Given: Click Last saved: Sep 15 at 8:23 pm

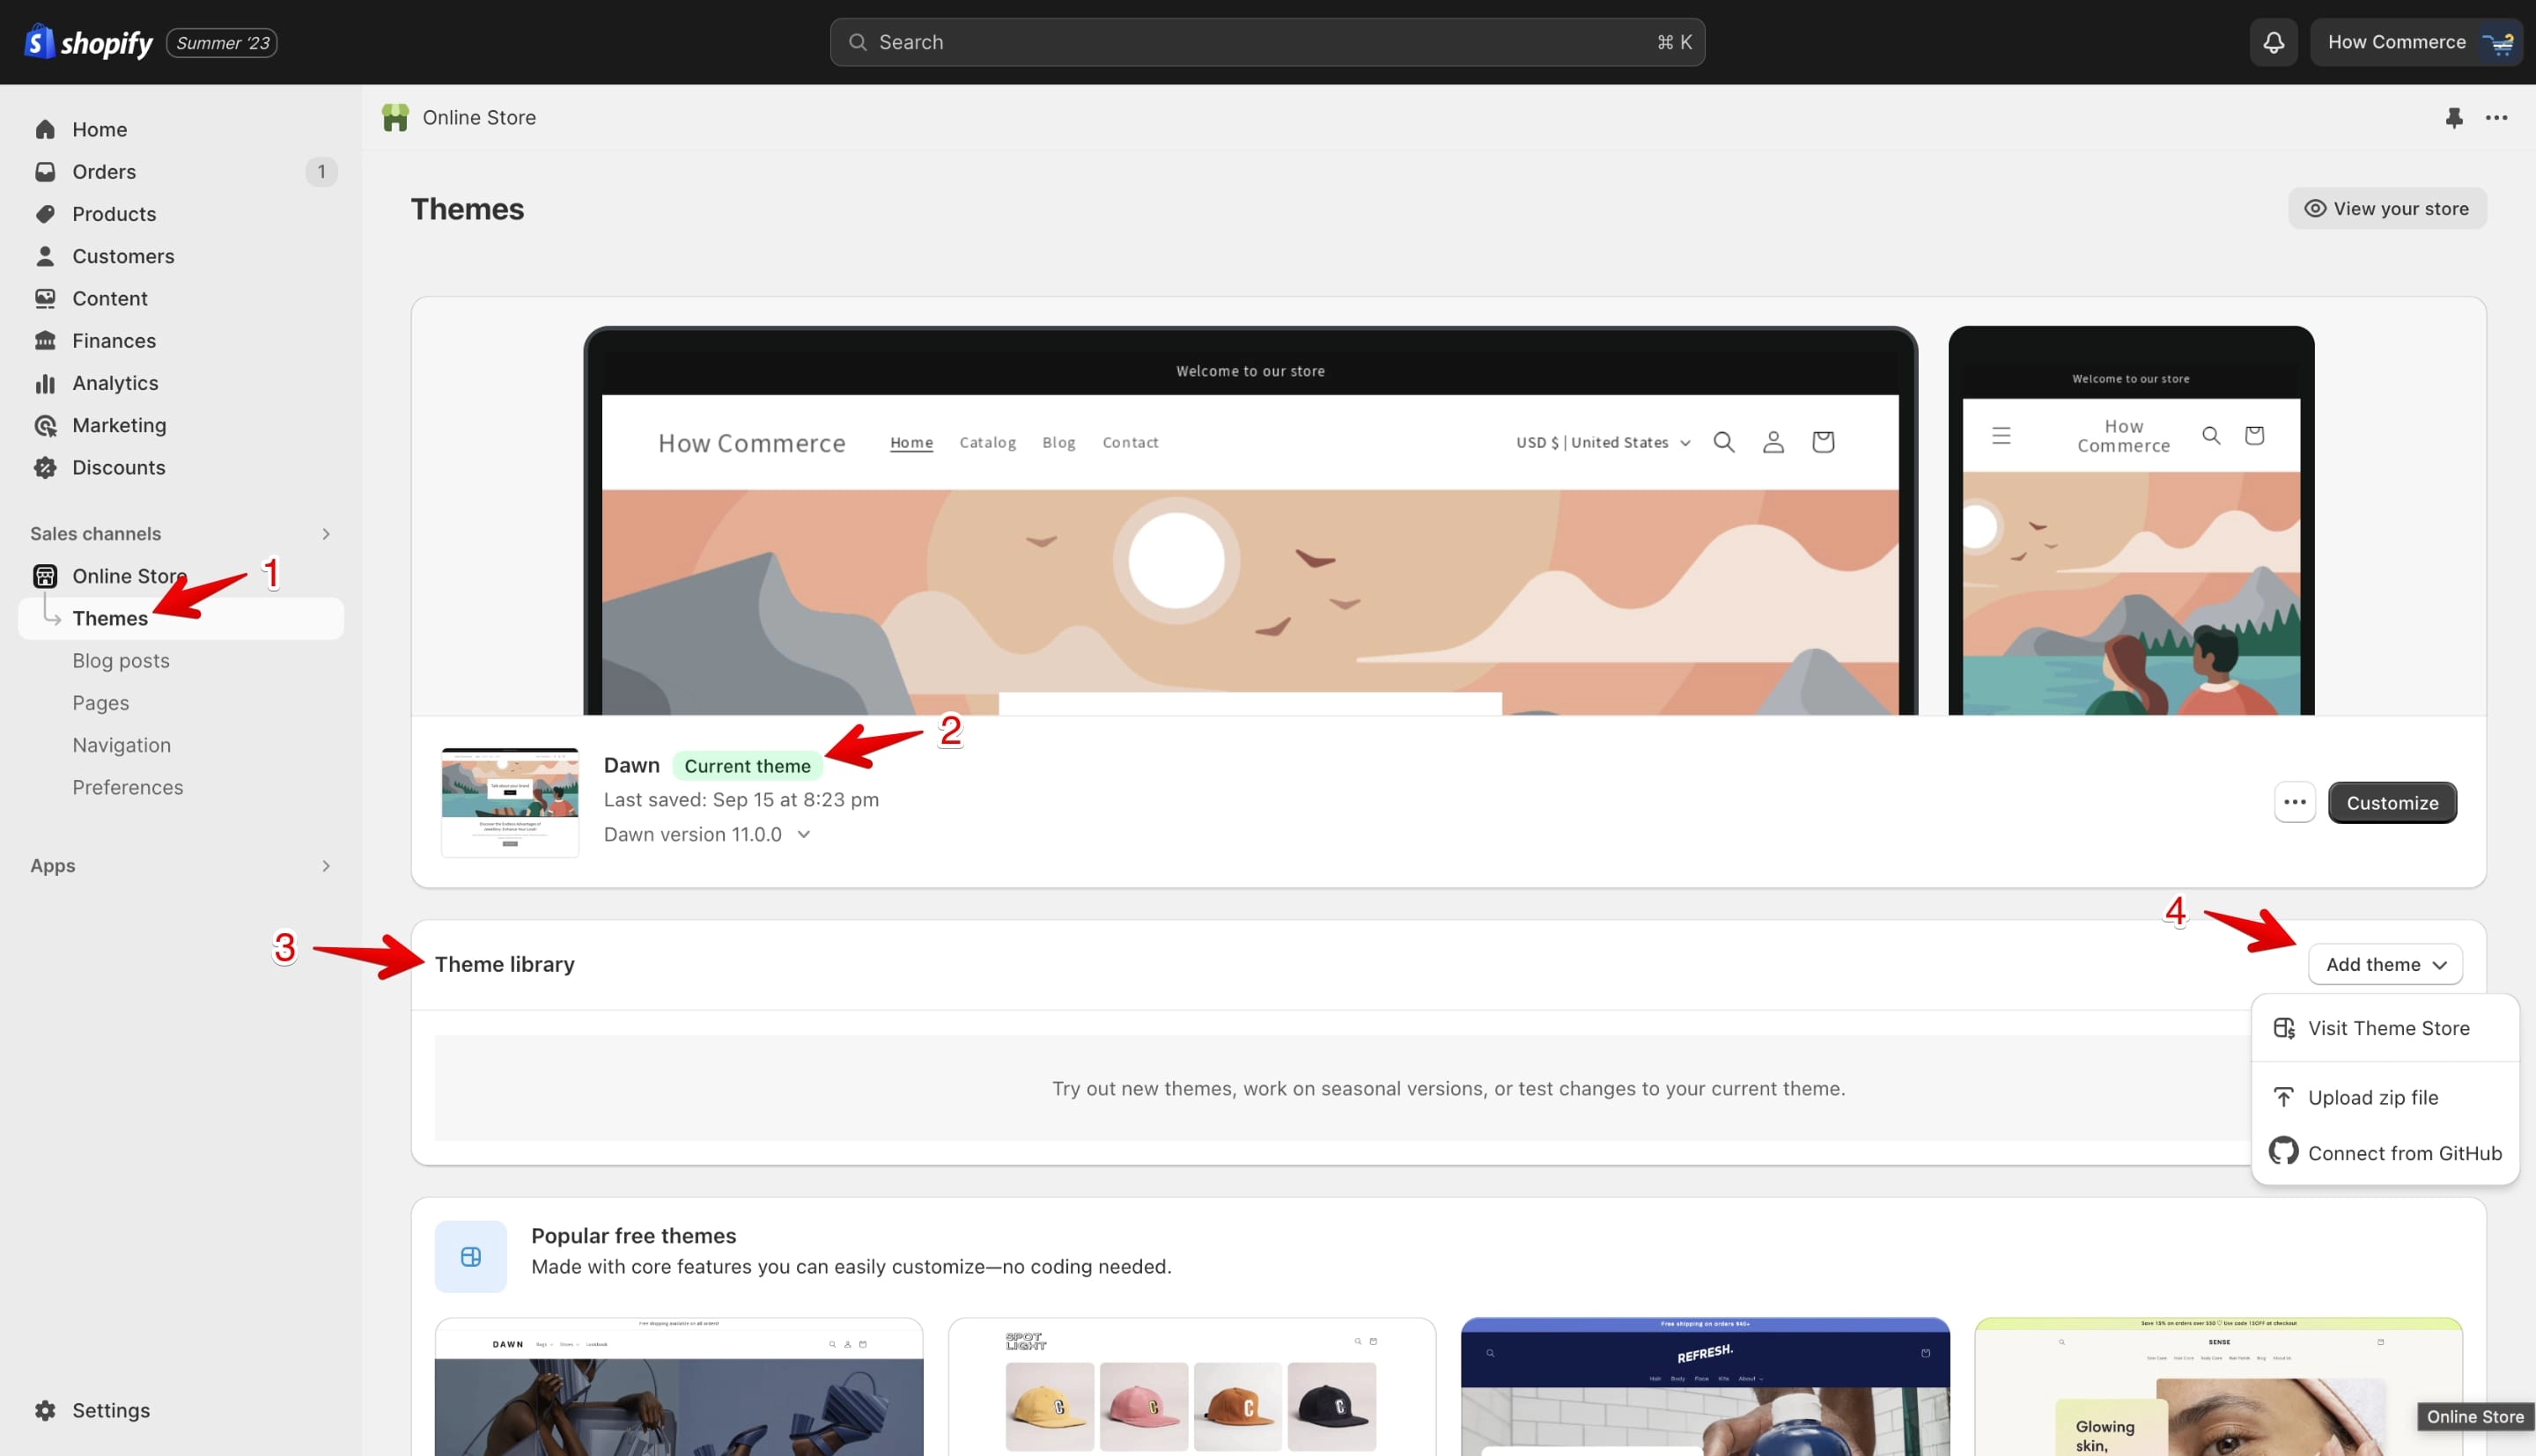Looking at the screenshot, I should coord(741,799).
